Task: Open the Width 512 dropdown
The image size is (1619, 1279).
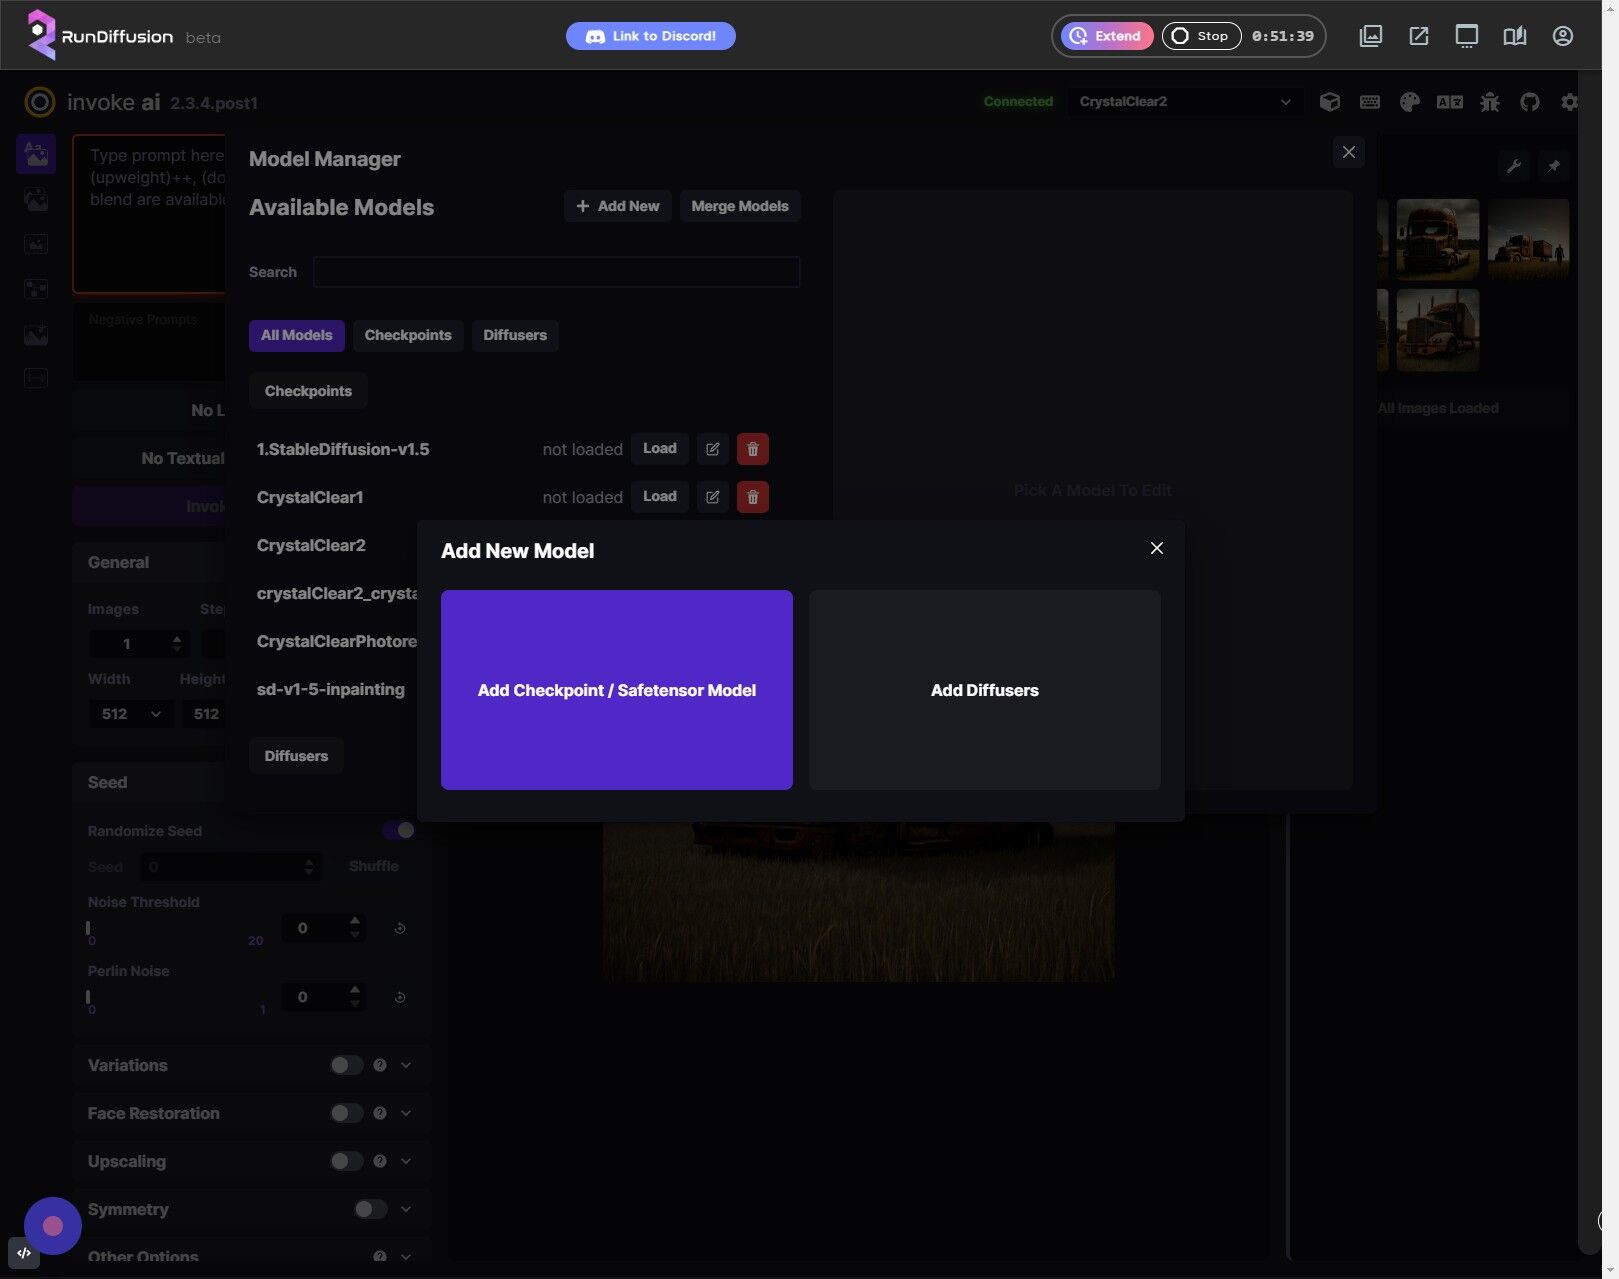Action: pos(131,714)
